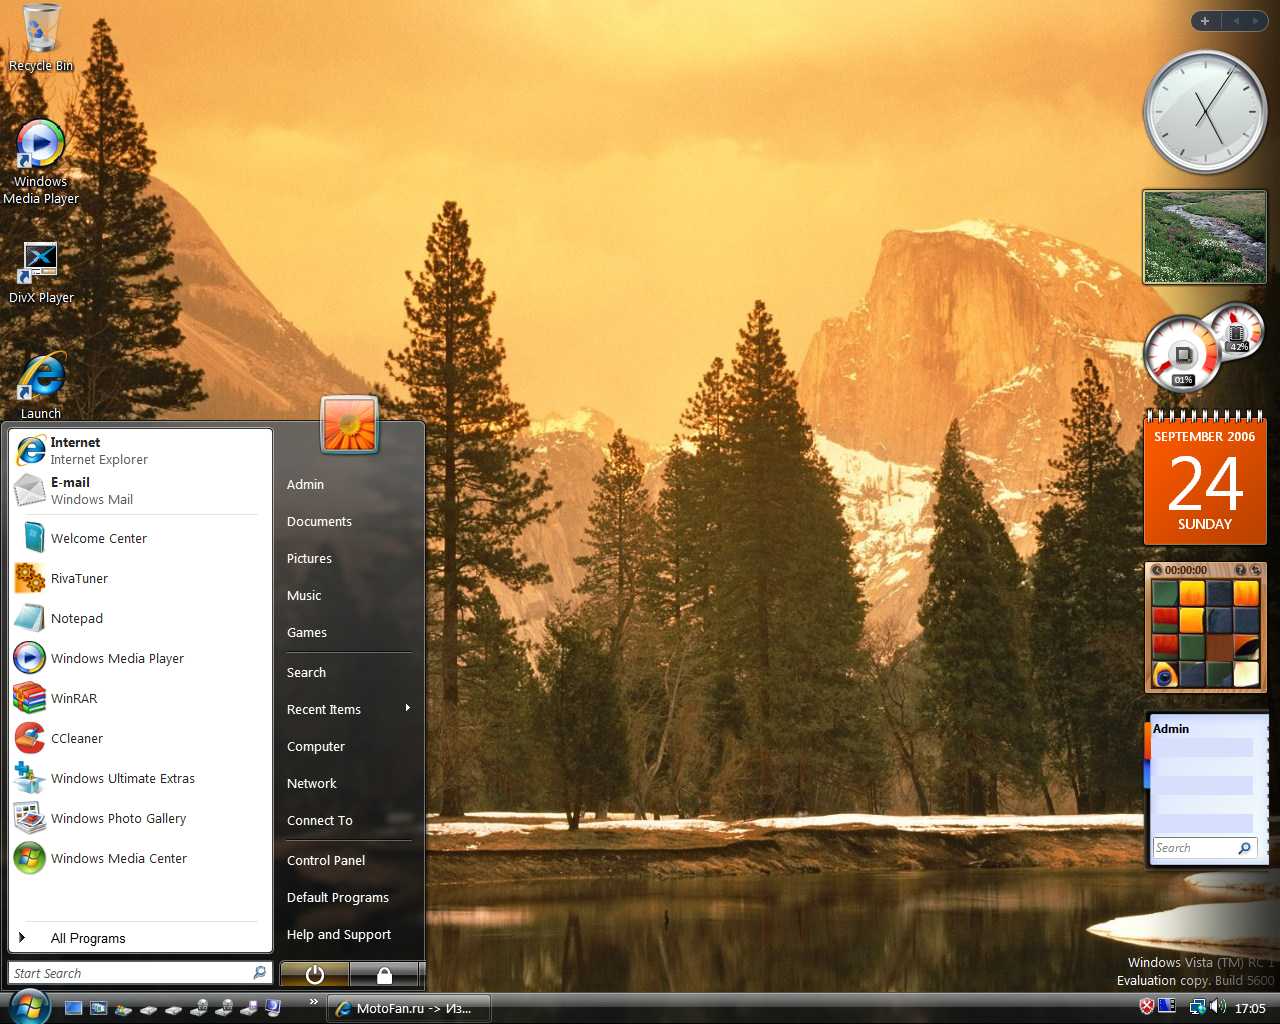Click the lock button in Start menu
The image size is (1280, 1024).
[384, 974]
